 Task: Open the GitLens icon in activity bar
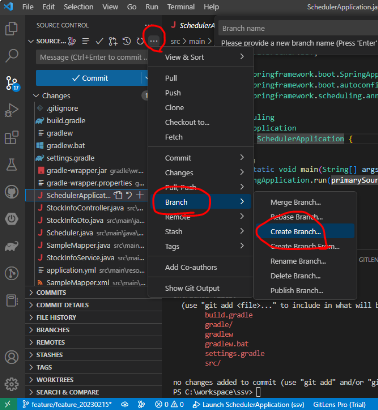pyautogui.click(x=12, y=273)
